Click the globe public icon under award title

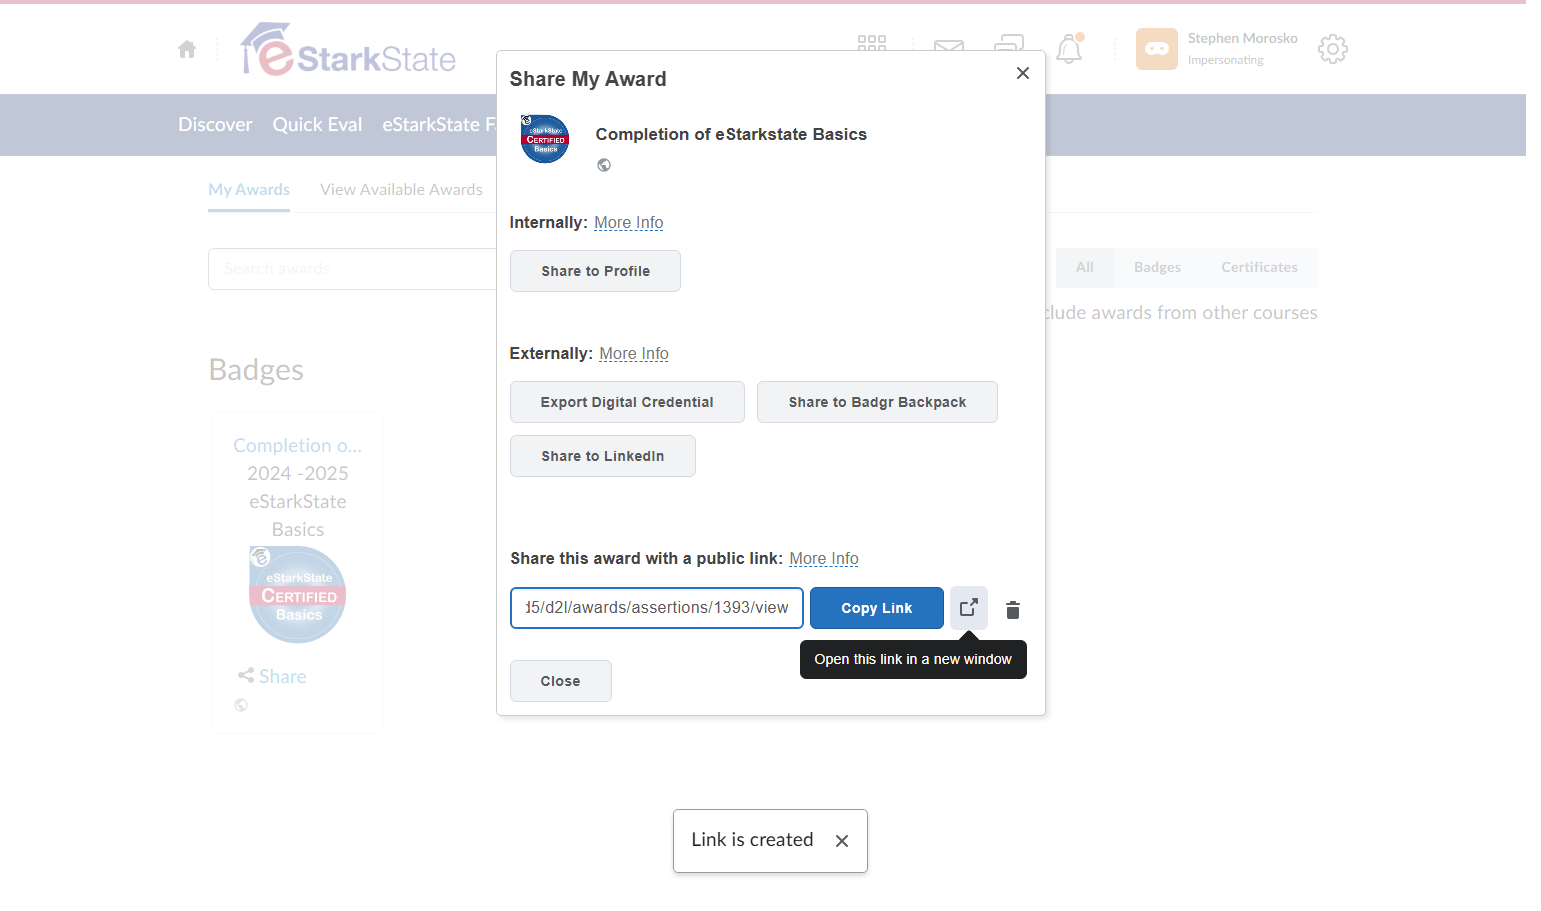pyautogui.click(x=604, y=165)
